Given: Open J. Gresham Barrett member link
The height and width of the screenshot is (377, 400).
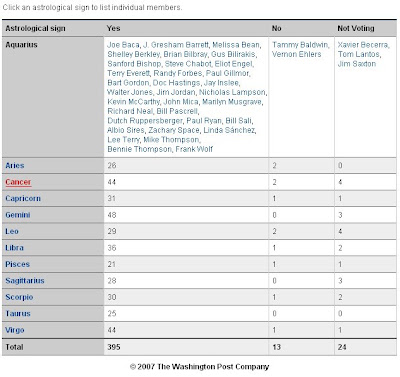Looking at the screenshot, I should tap(176, 45).
